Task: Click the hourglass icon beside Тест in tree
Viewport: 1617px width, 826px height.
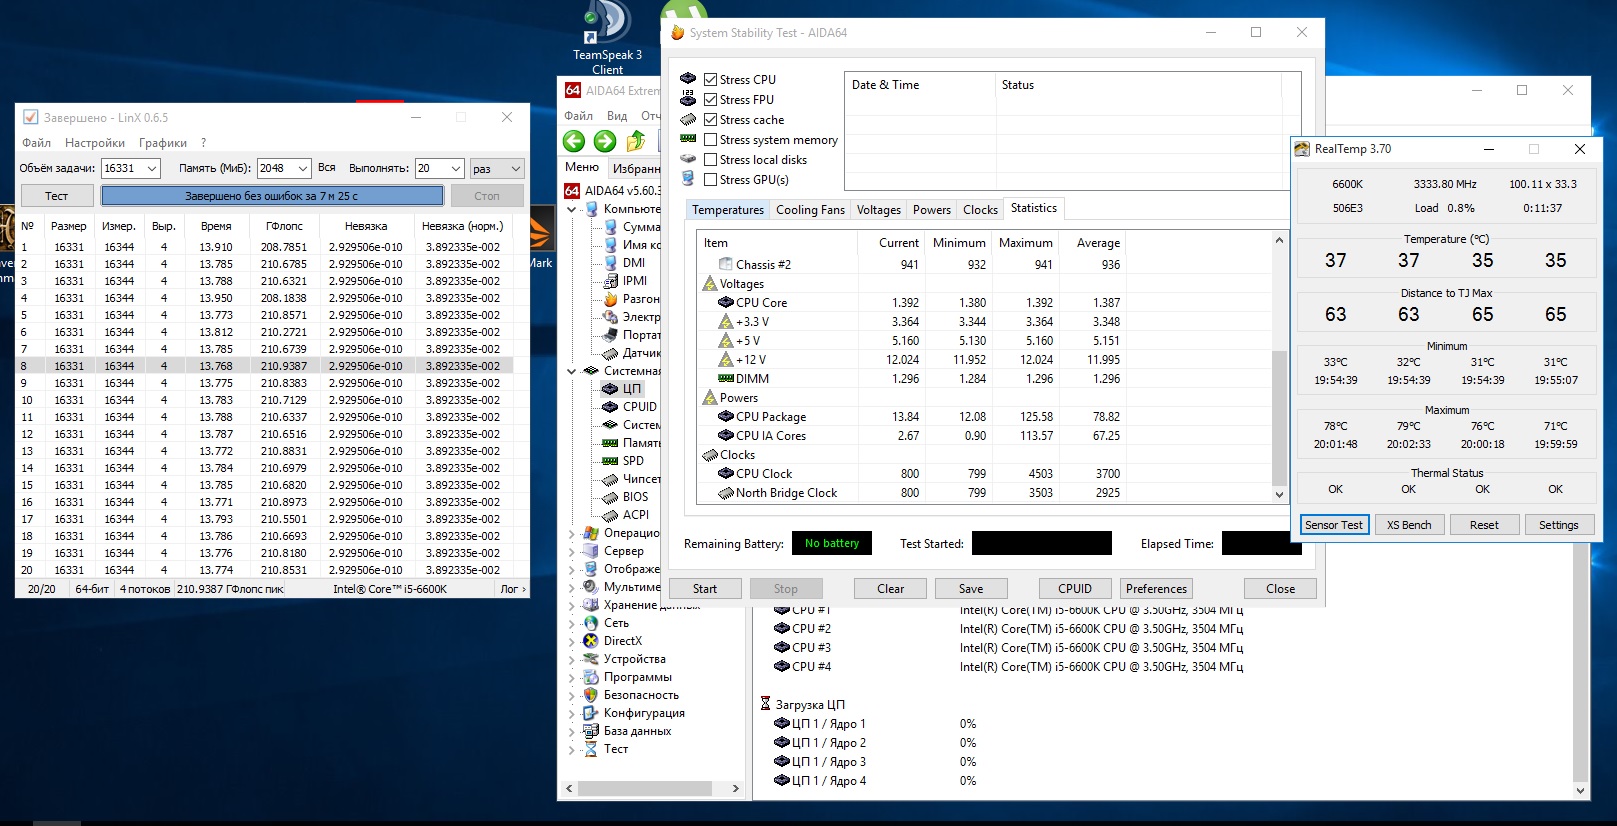Action: point(591,749)
